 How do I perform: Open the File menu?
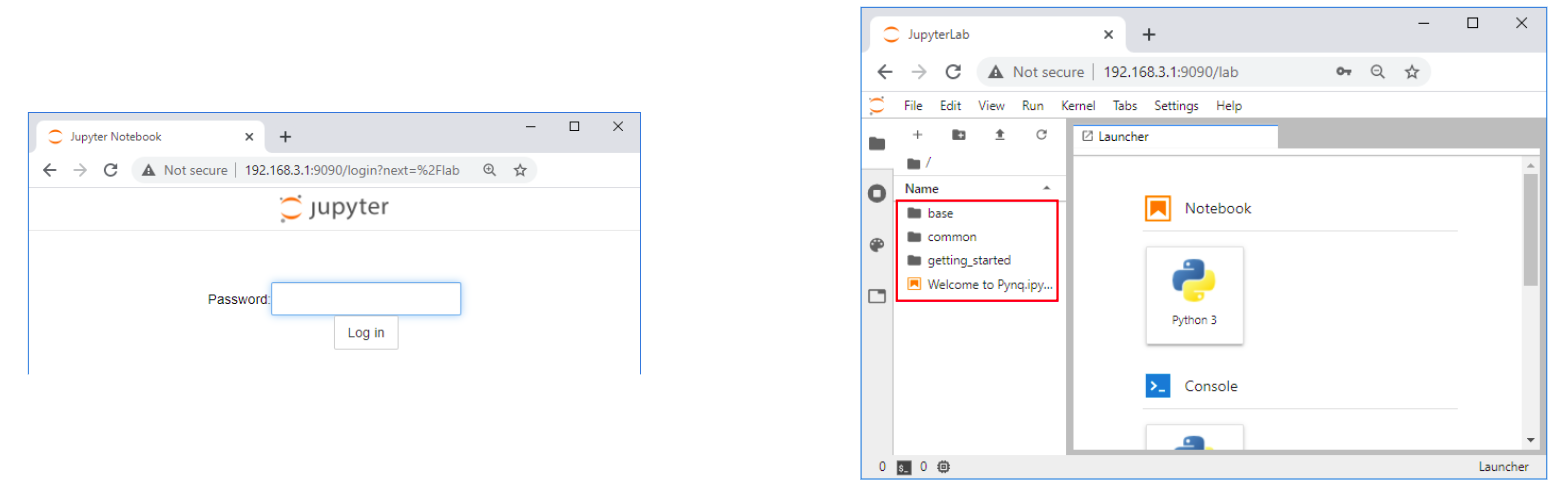click(x=913, y=105)
